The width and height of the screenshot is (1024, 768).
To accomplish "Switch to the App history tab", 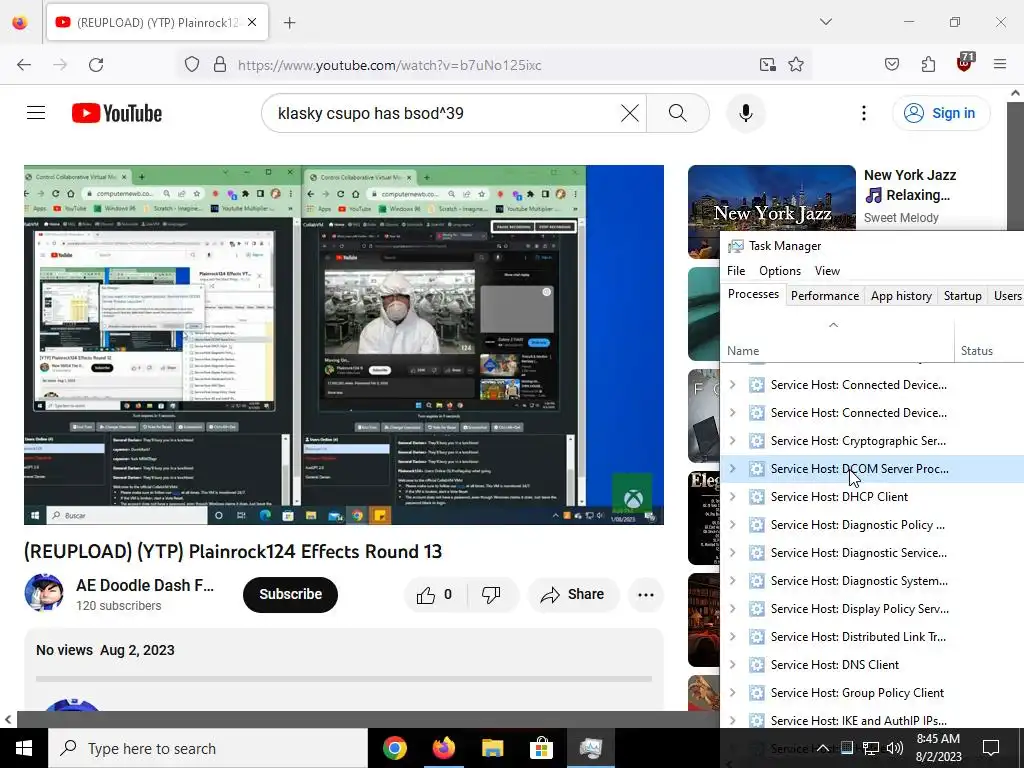I will pos(901,296).
